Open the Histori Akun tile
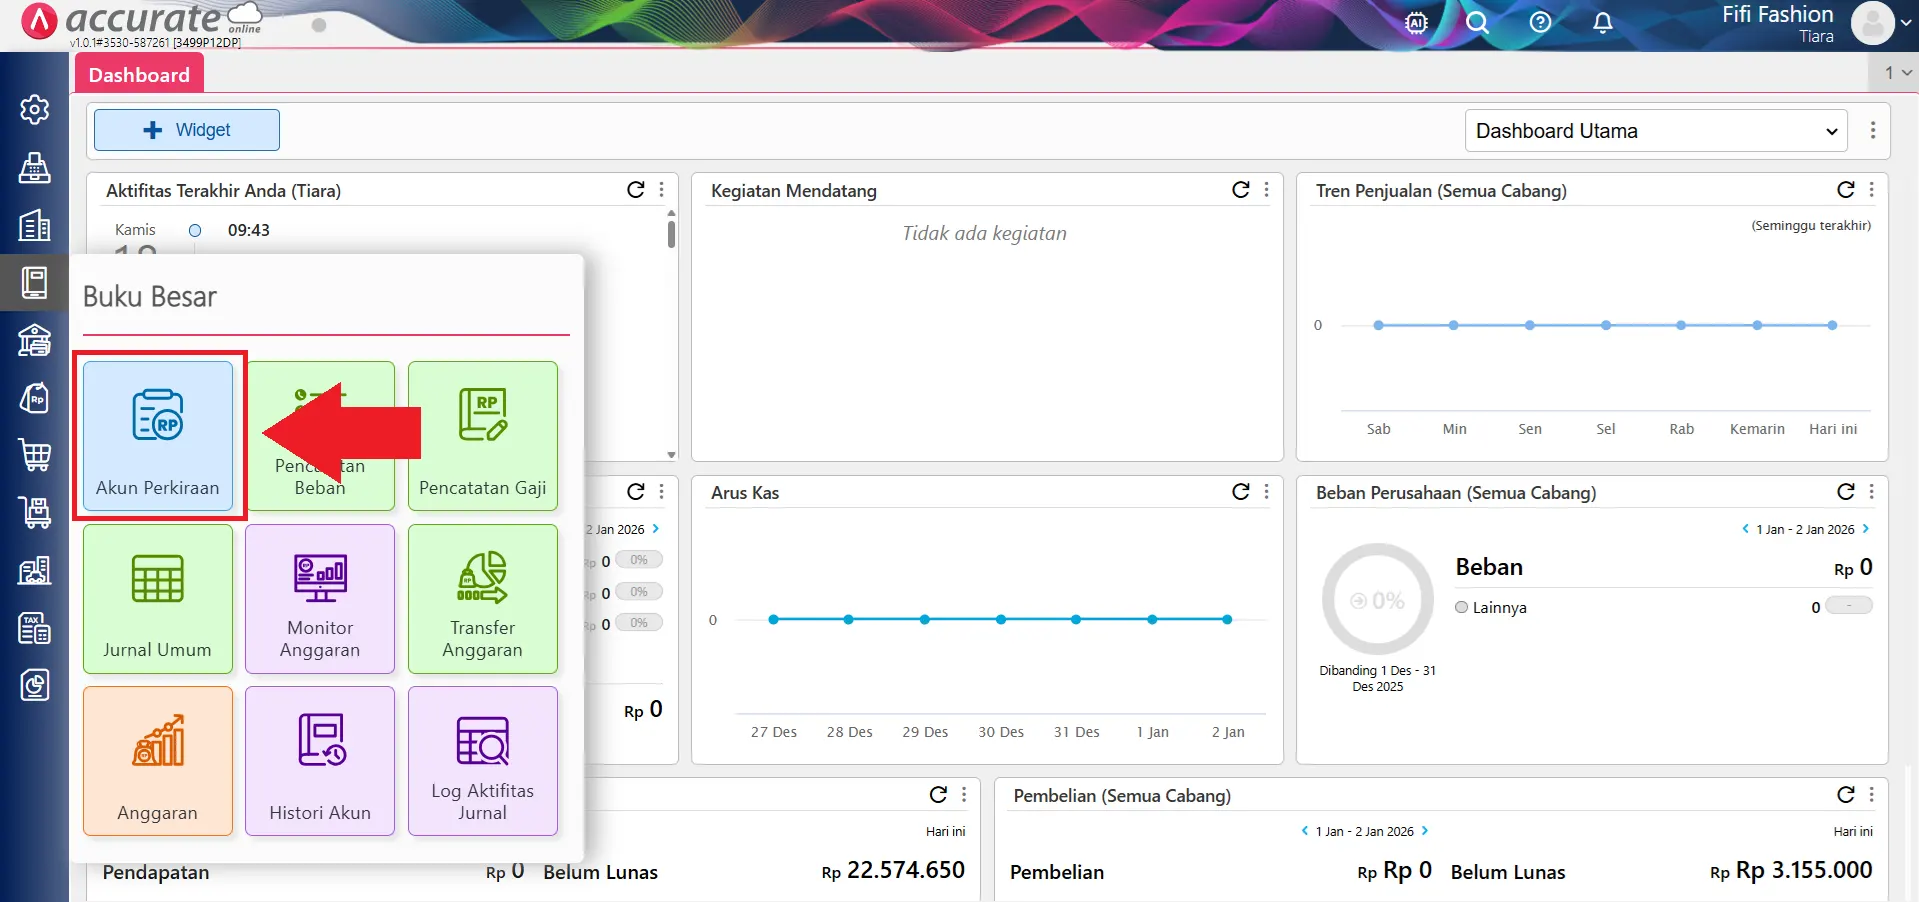 pyautogui.click(x=320, y=761)
